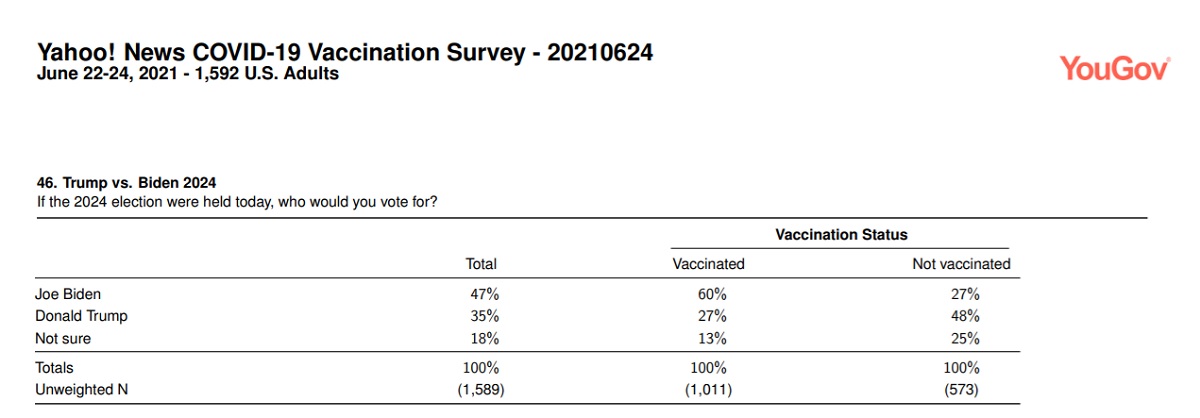1200x418 pixels.
Task: Click the Vaccinated column header
Action: 708,264
